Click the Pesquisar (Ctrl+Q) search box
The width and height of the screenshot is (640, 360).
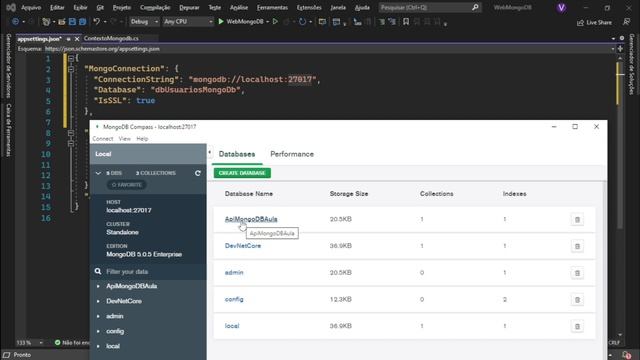pos(429,7)
